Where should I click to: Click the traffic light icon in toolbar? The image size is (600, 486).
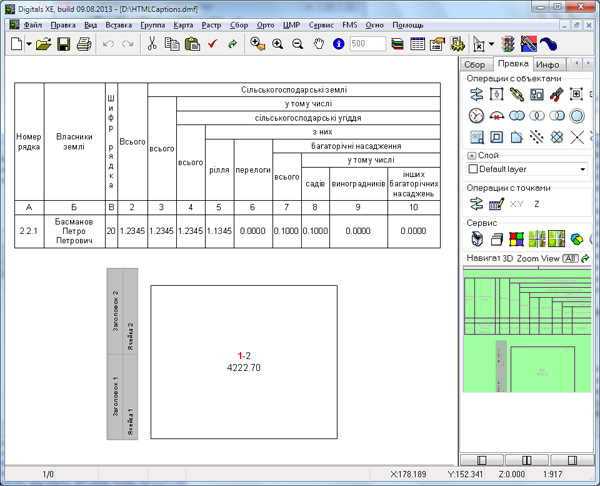pos(508,44)
